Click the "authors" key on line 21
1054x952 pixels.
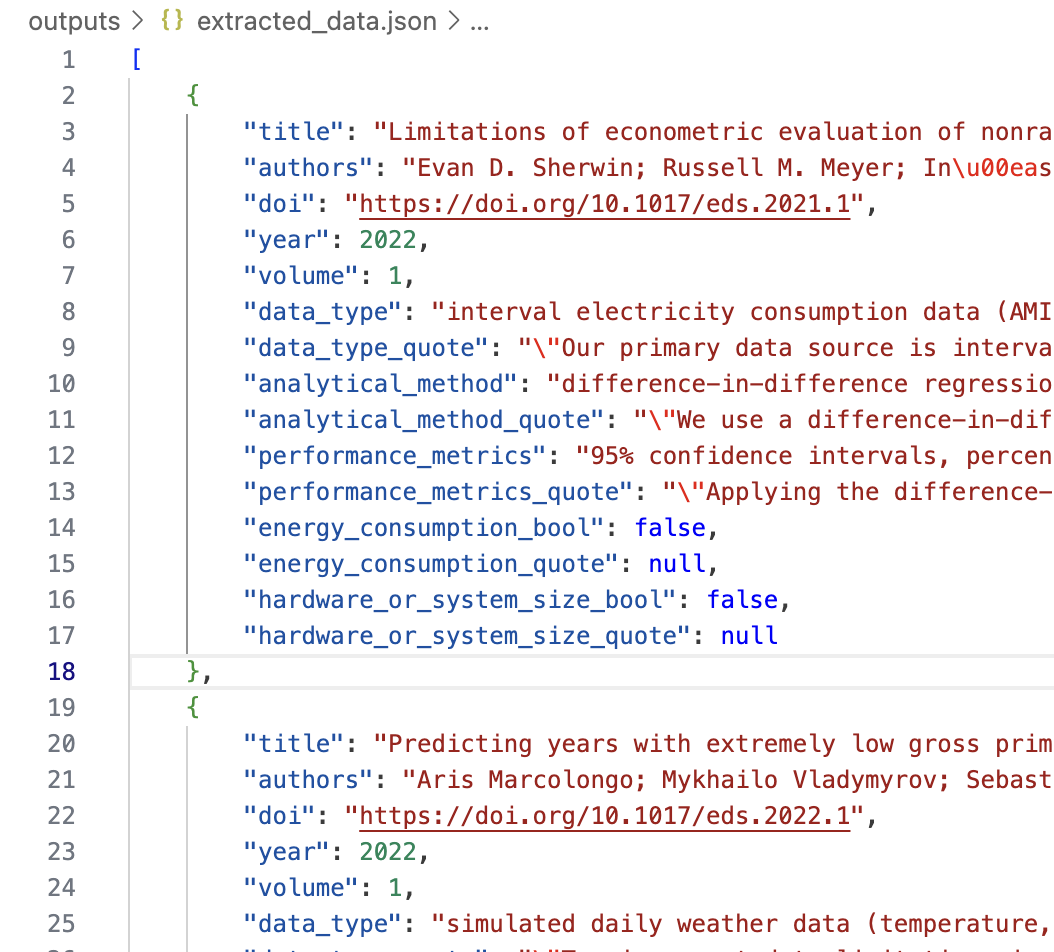point(309,779)
